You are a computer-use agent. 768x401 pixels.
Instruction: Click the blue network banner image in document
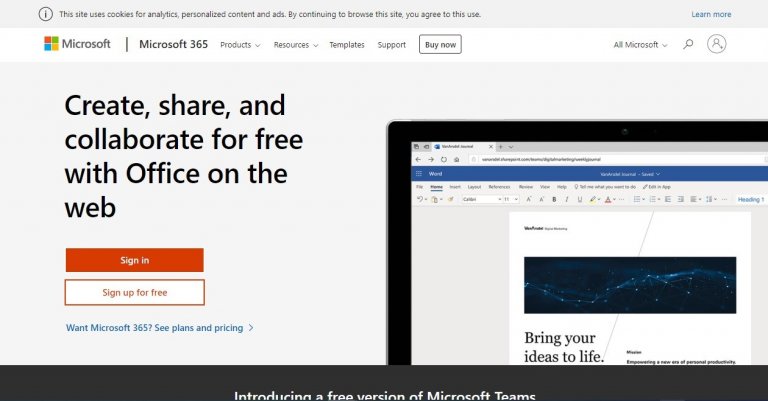pos(630,285)
